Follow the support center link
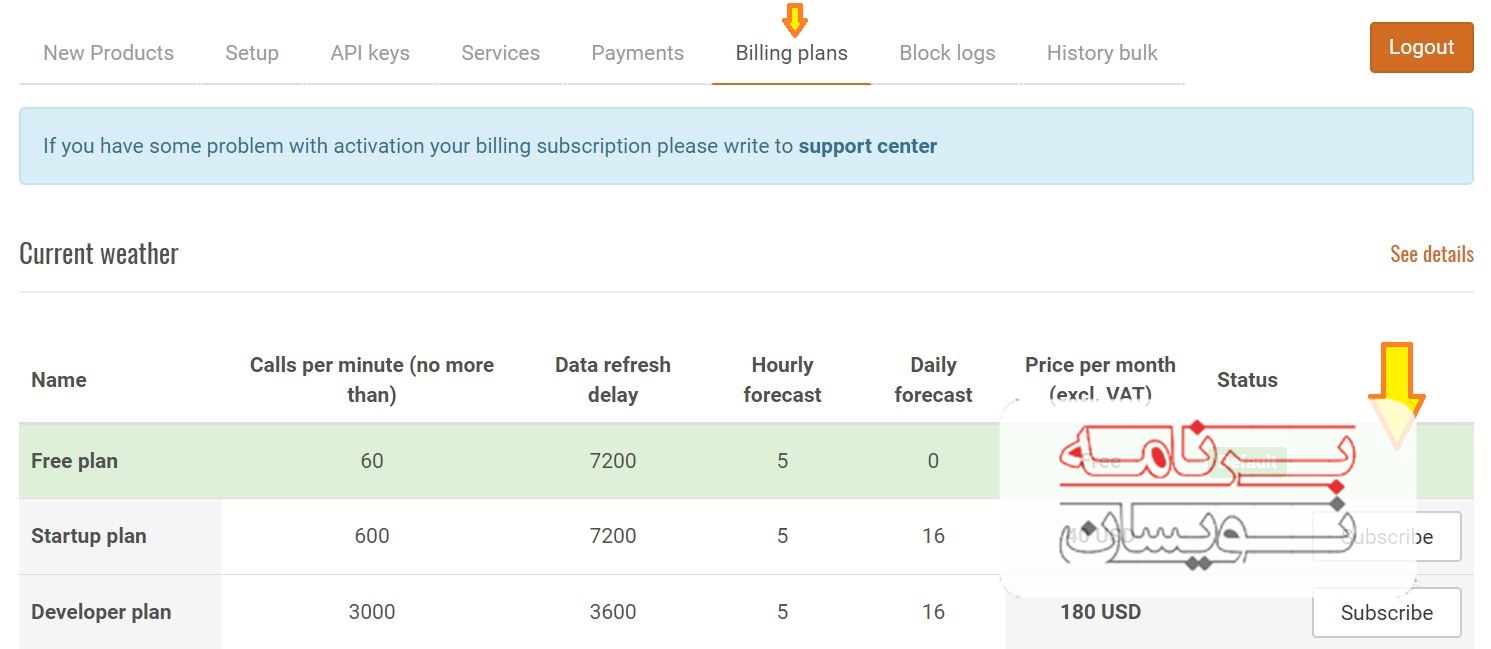The image size is (1491, 649). pyautogui.click(x=867, y=146)
